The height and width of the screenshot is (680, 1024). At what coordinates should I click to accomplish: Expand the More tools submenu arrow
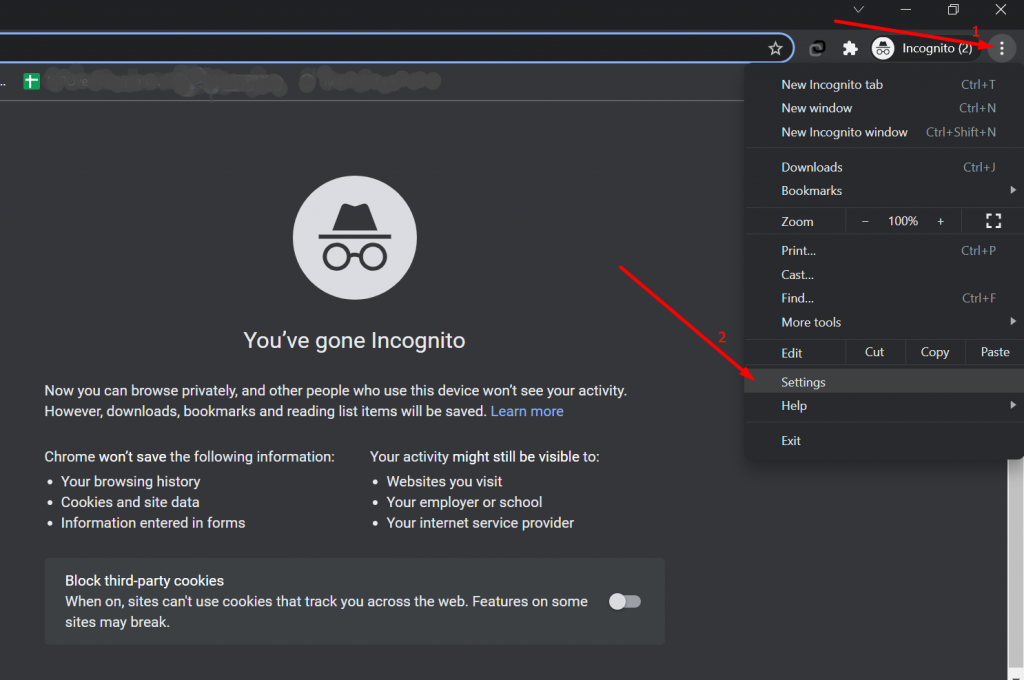tap(1013, 321)
